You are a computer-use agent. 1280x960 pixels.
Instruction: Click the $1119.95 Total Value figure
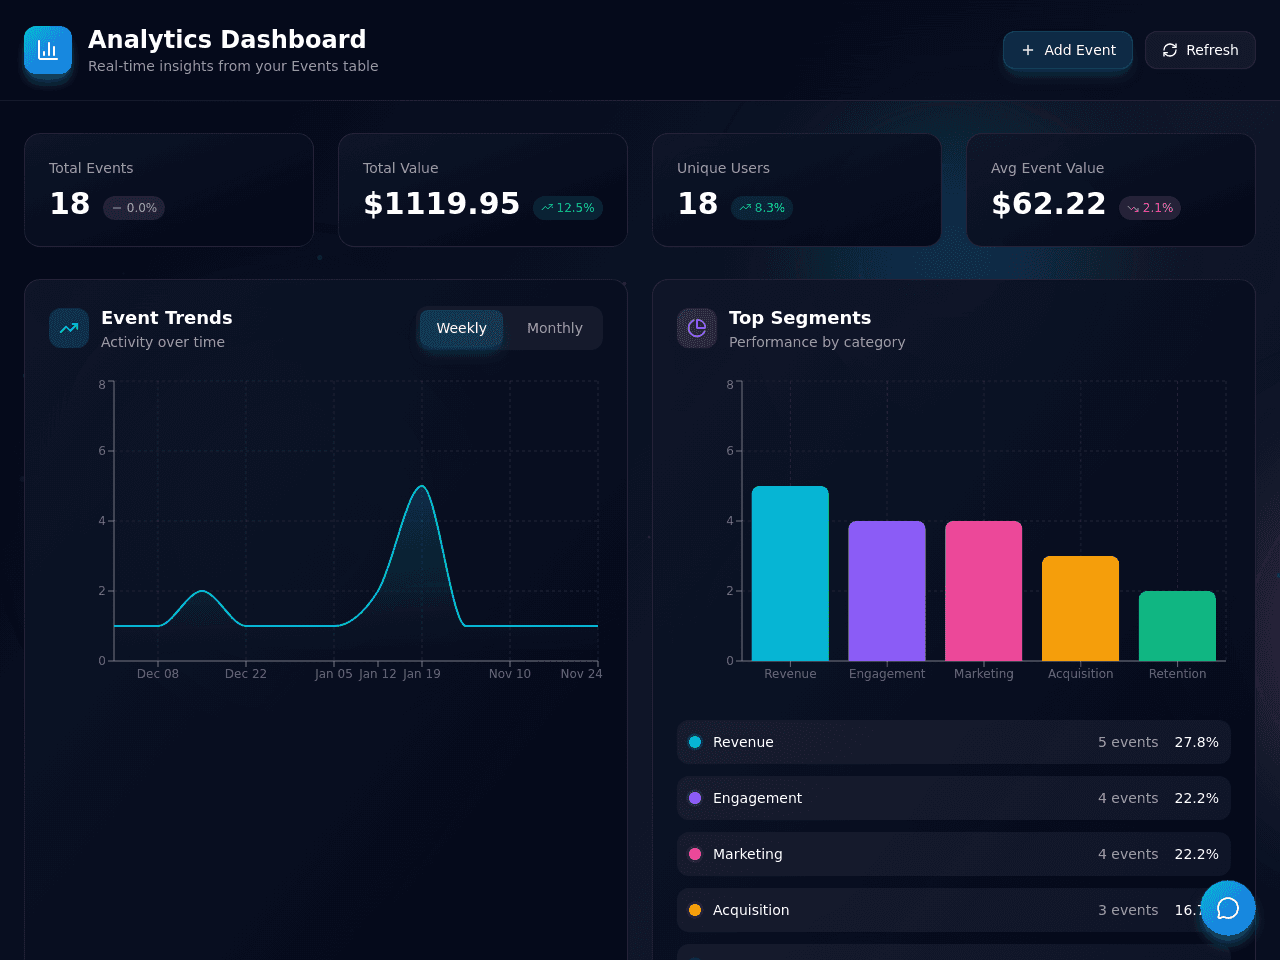coord(442,204)
